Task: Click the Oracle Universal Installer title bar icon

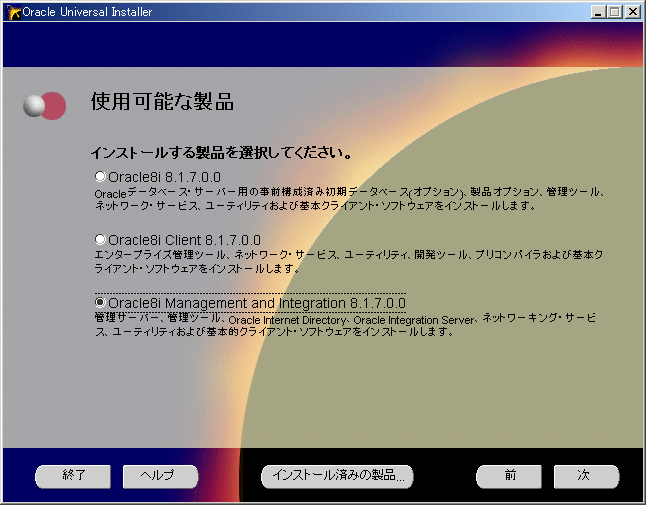Action: (13, 12)
